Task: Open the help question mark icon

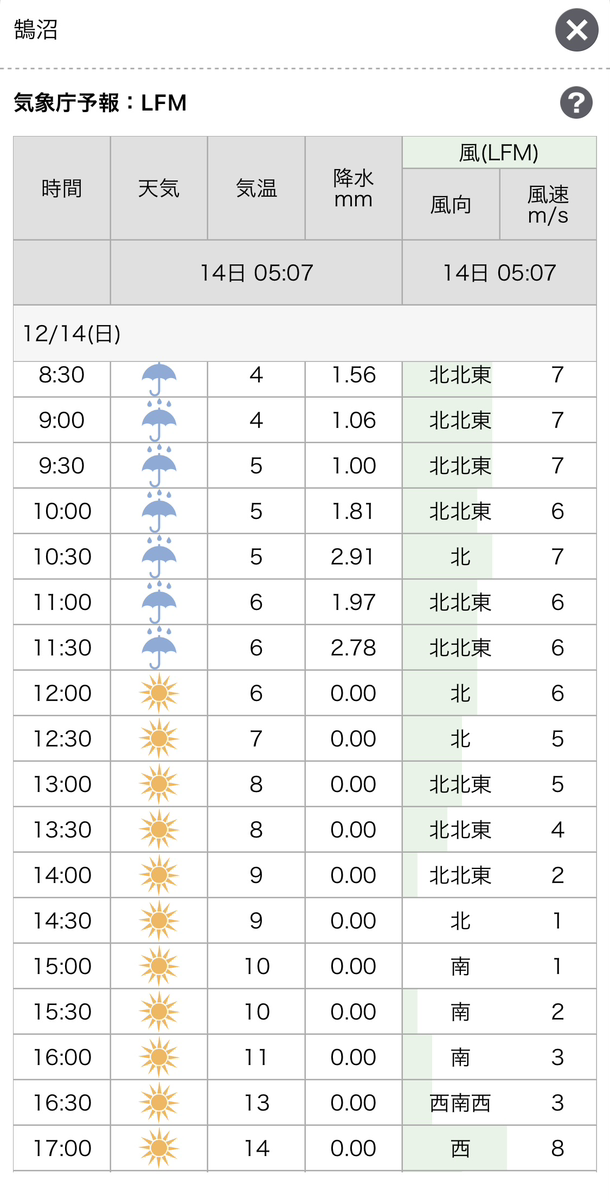Action: (576, 102)
